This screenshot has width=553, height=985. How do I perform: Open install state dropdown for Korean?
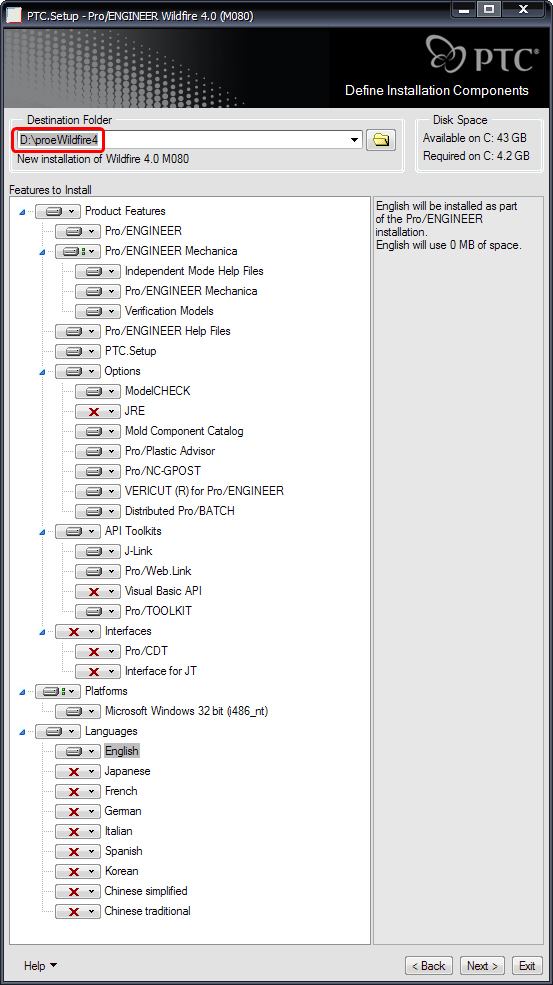coord(92,871)
